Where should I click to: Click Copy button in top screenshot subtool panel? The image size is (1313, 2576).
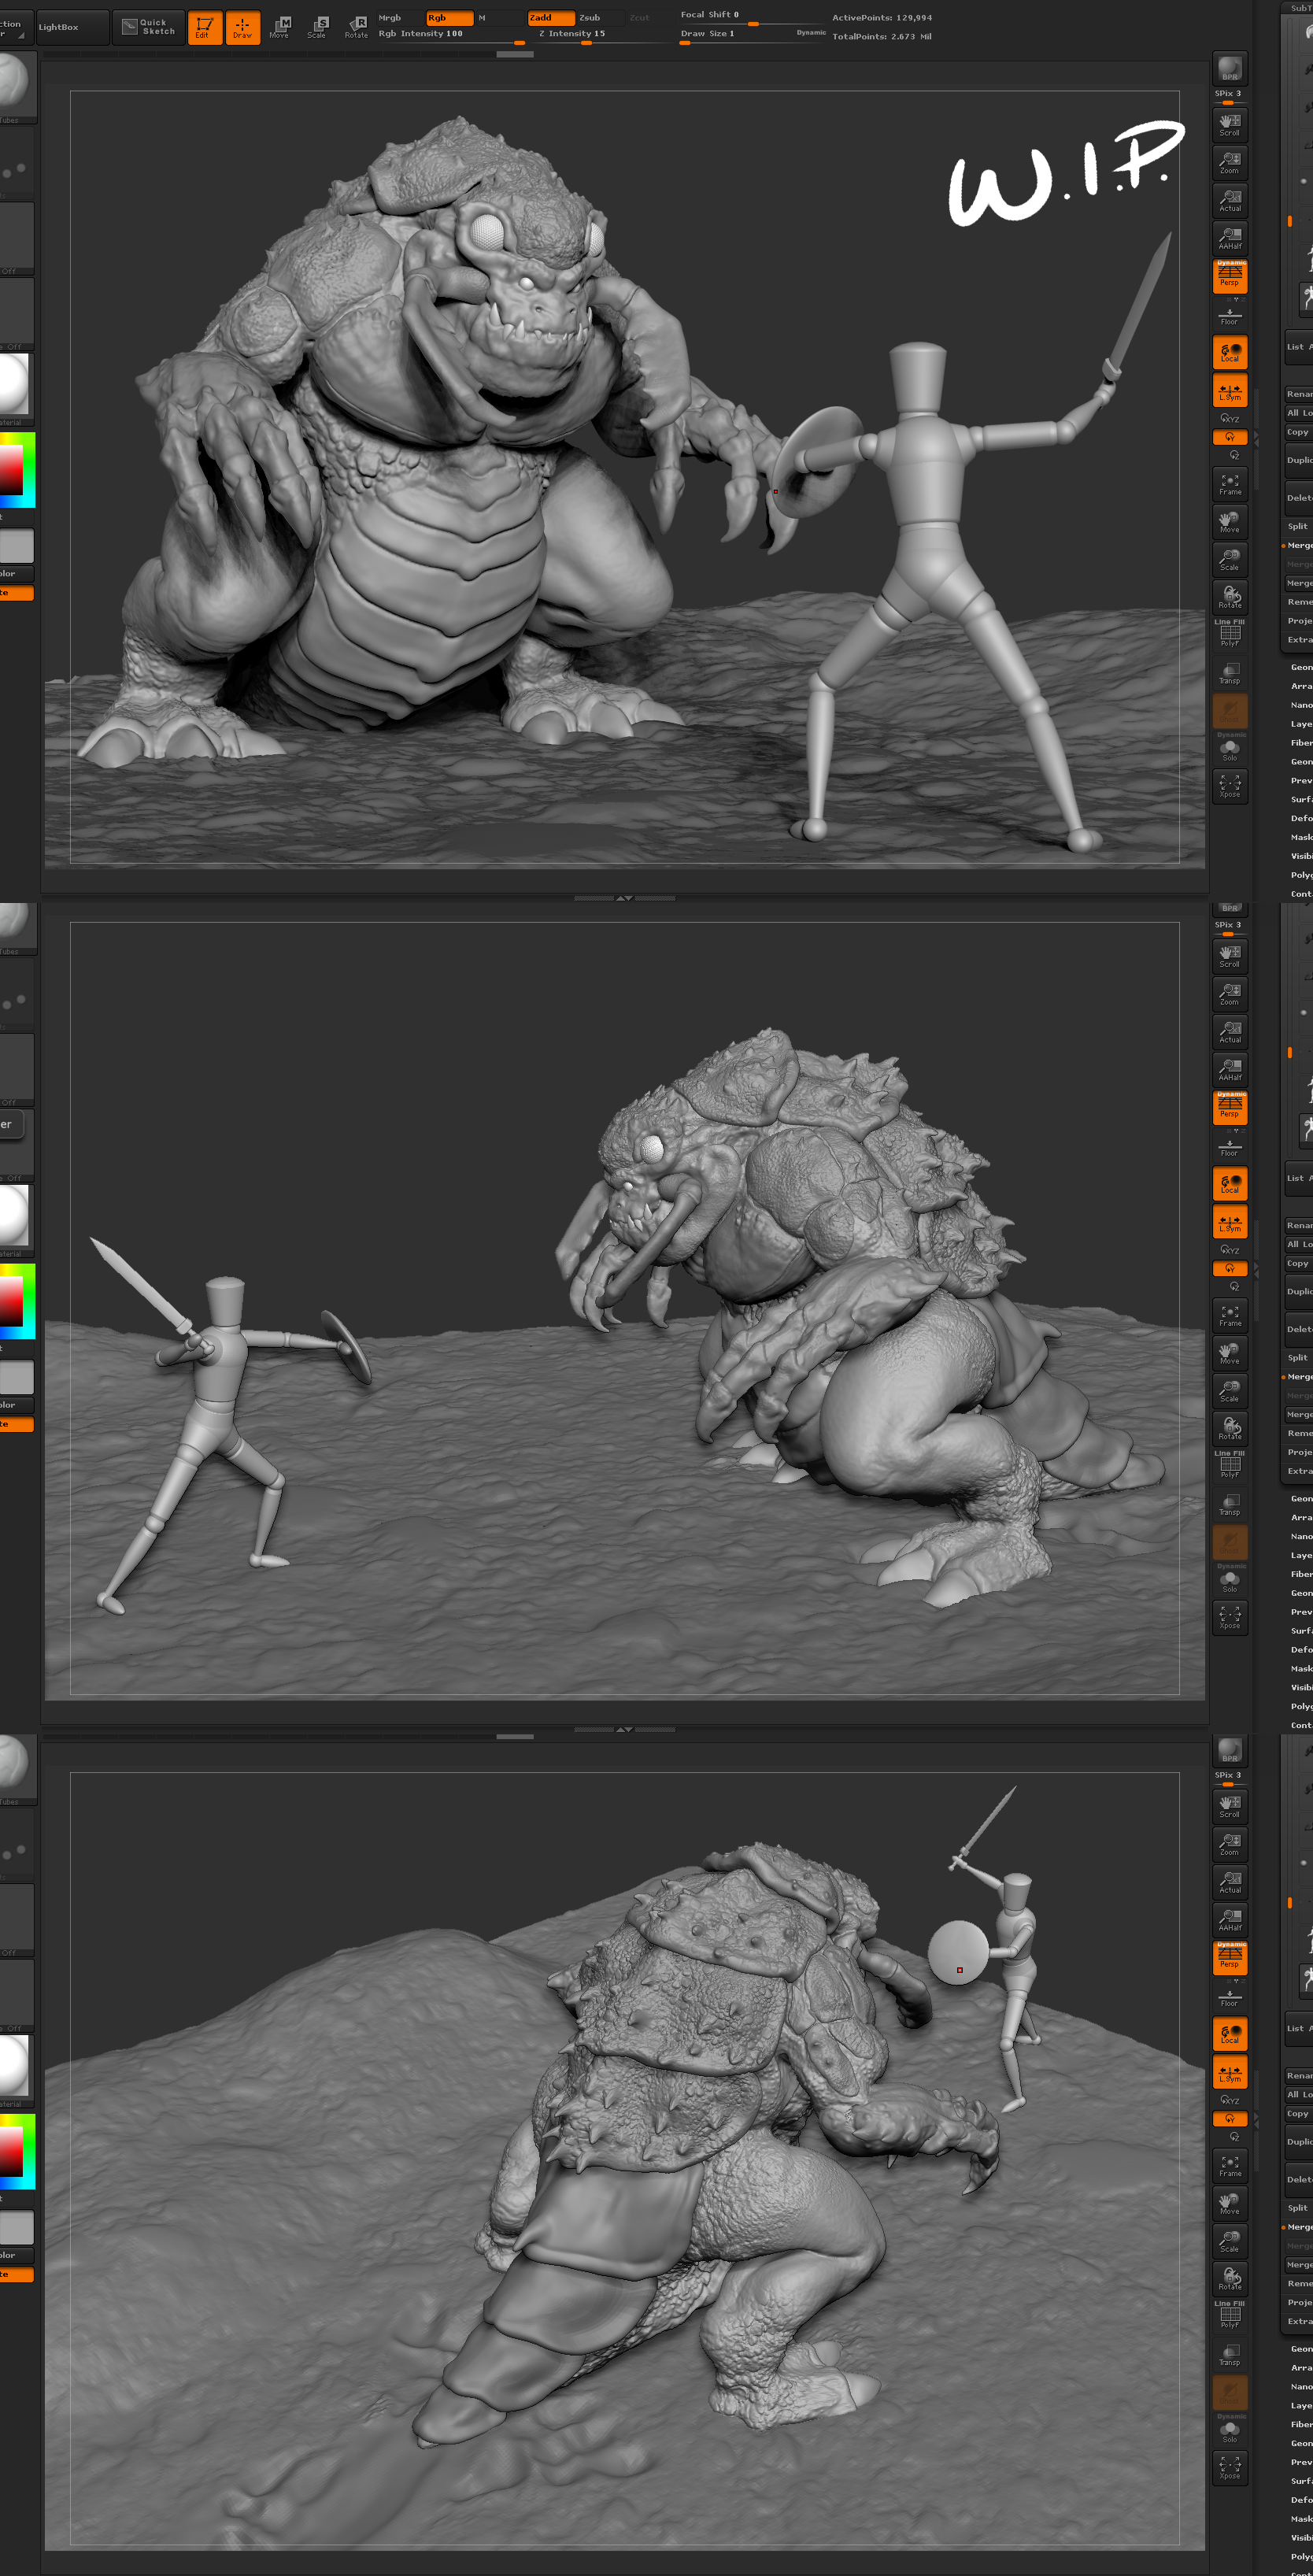point(1299,432)
